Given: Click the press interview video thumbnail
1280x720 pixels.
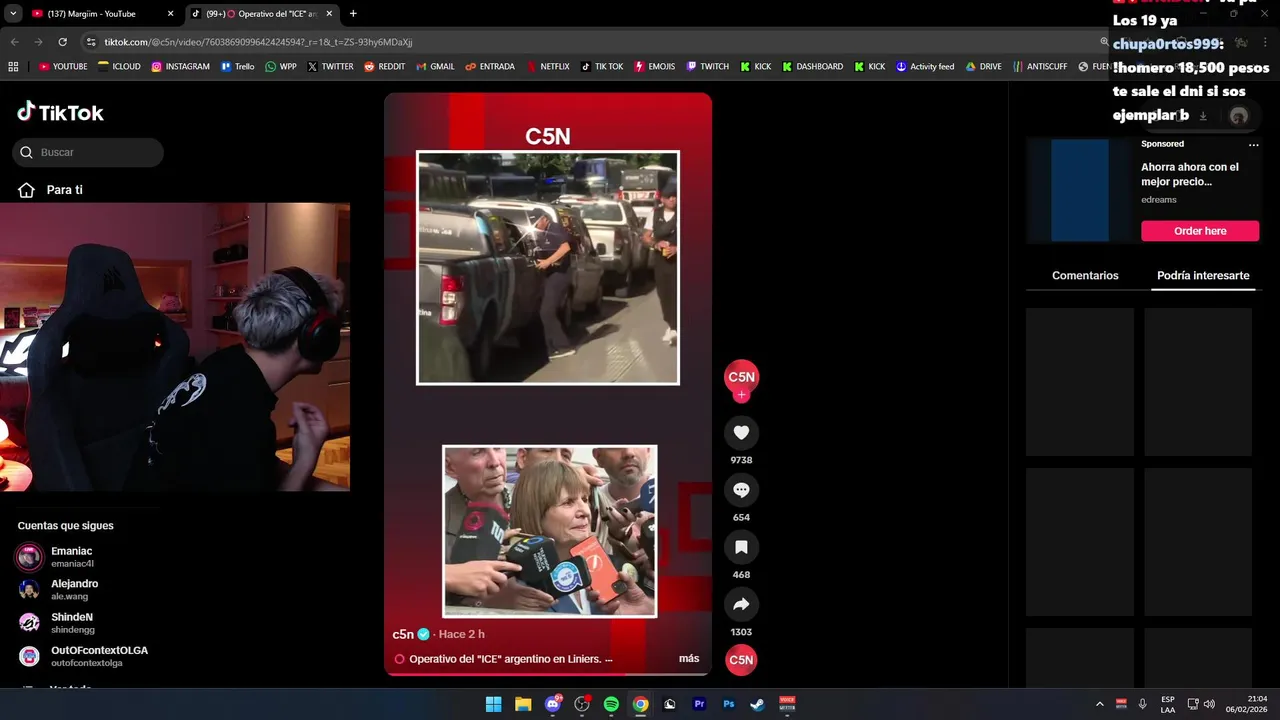Looking at the screenshot, I should click(550, 531).
